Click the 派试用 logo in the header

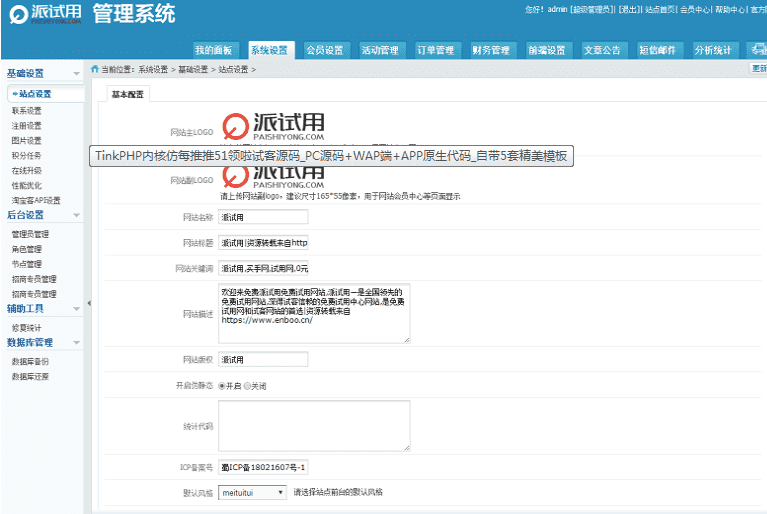[x=45, y=14]
